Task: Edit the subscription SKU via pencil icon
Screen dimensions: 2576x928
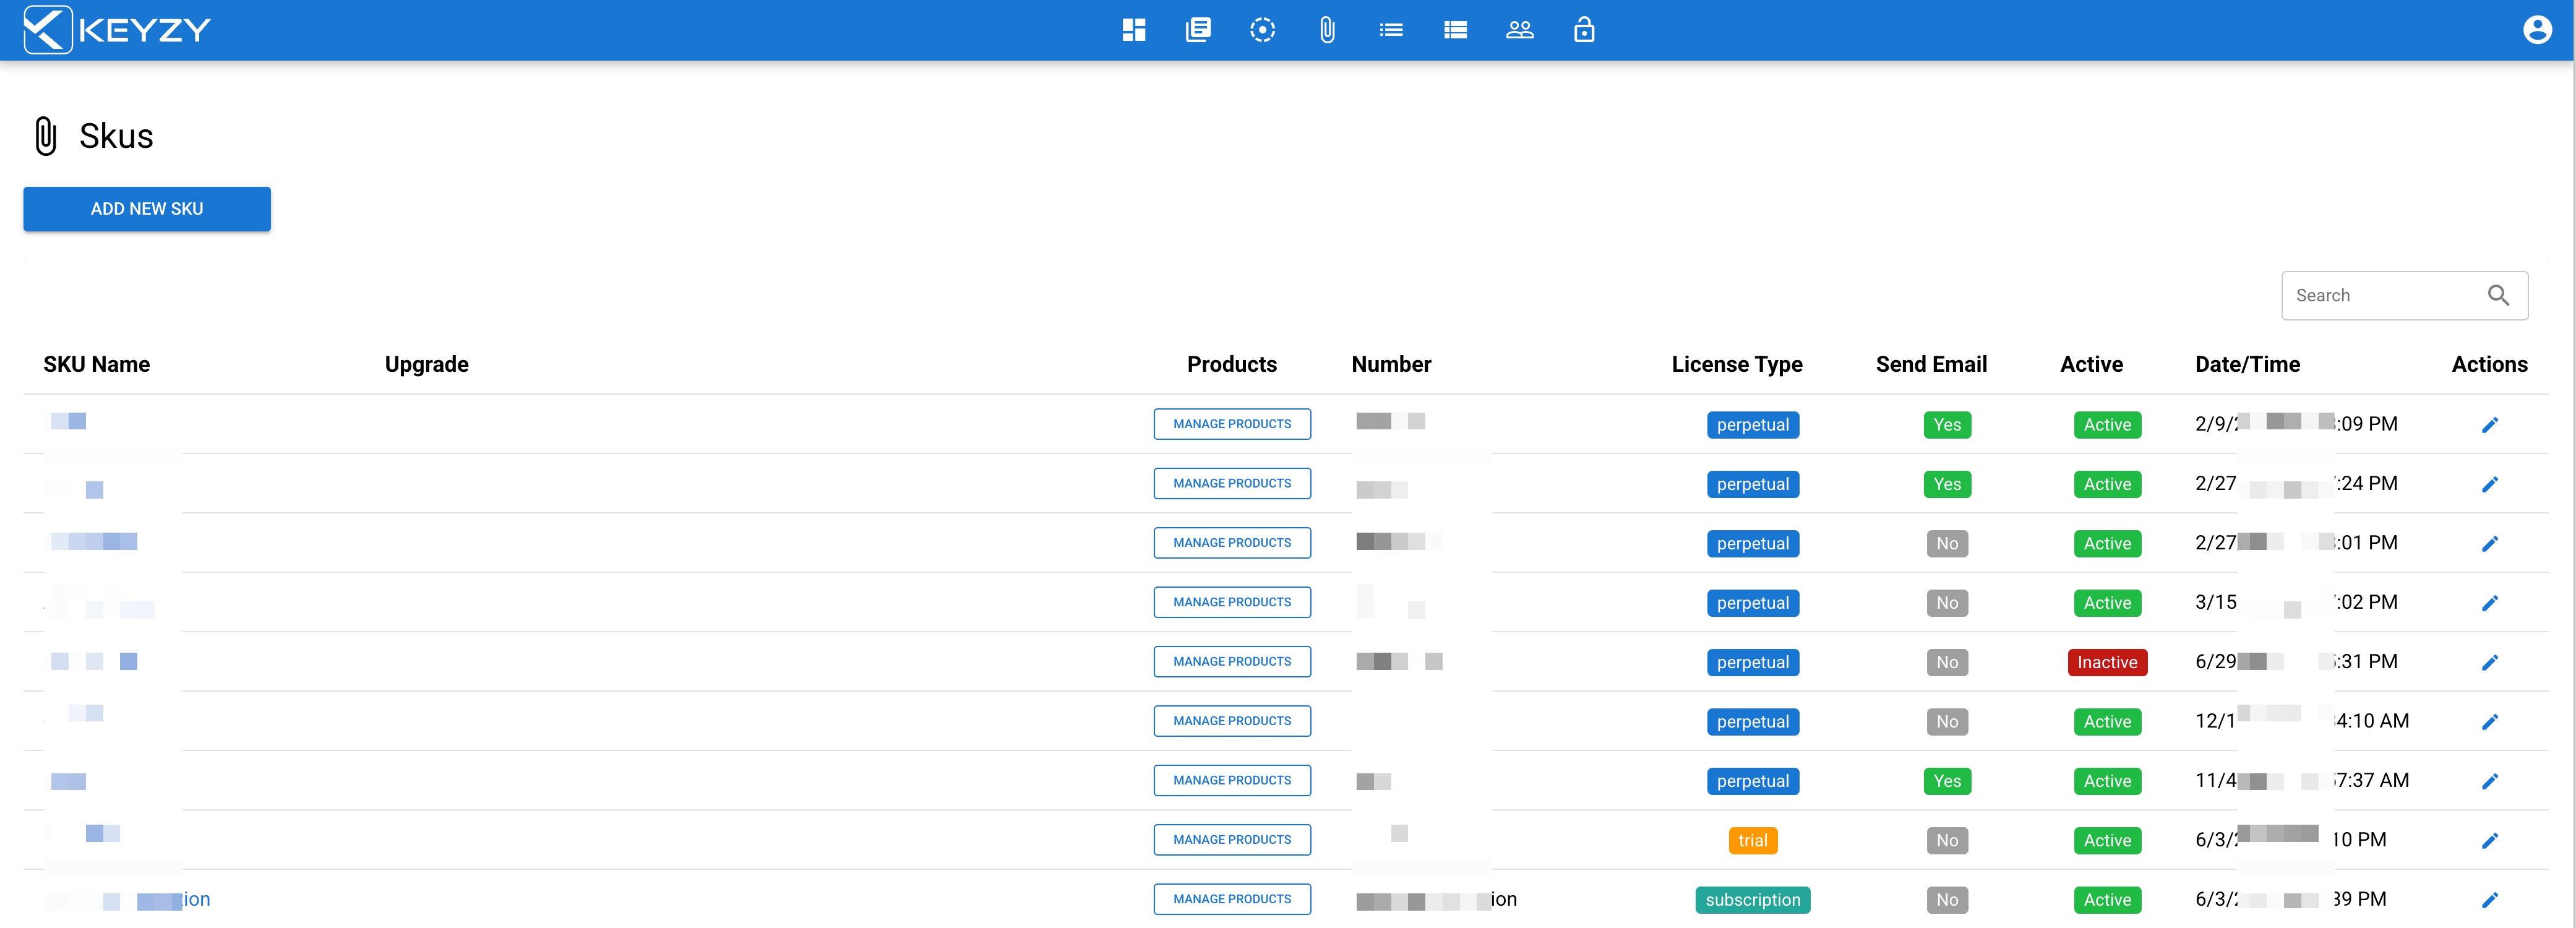Action: (2489, 900)
